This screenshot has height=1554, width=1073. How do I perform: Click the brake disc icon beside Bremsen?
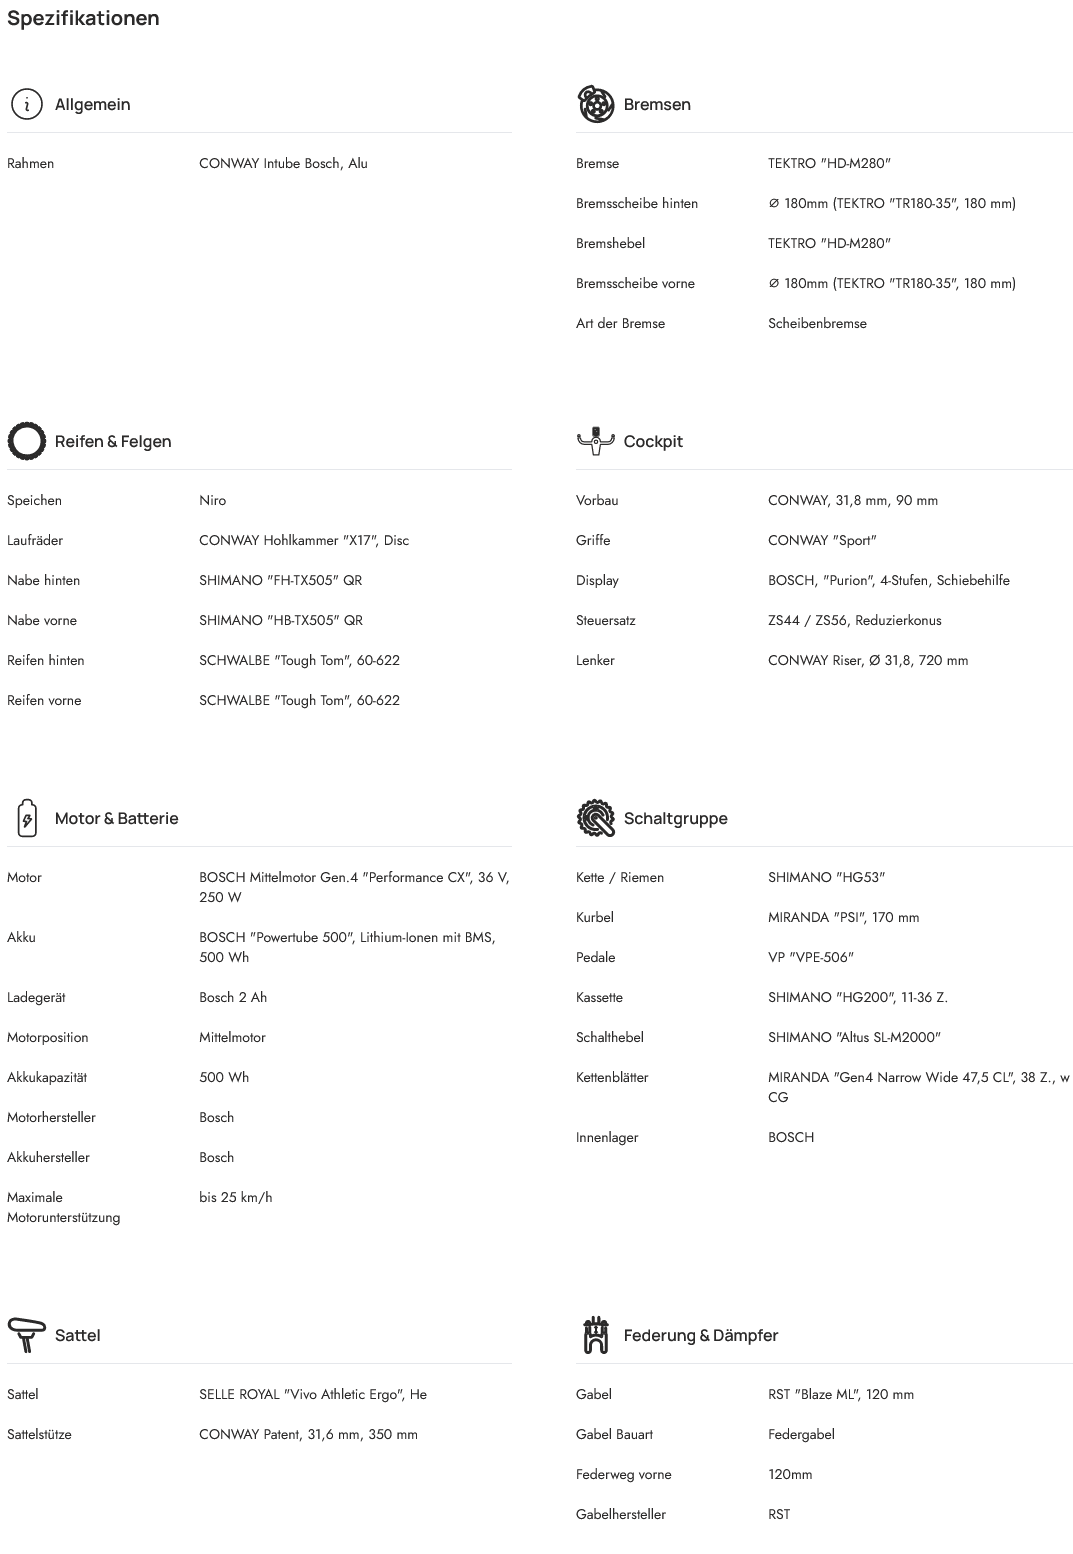pos(595,104)
